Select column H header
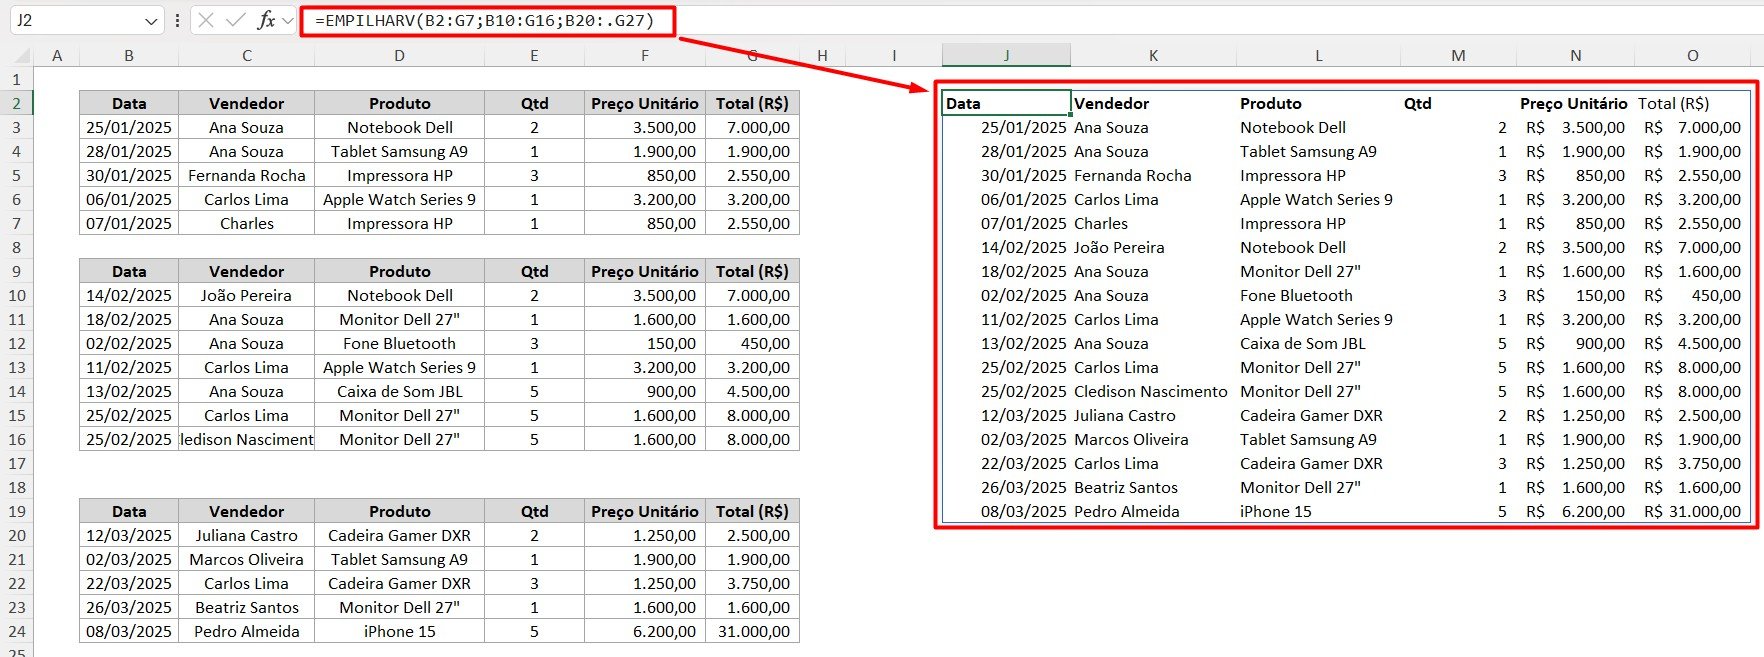This screenshot has height=657, width=1764. tap(822, 56)
